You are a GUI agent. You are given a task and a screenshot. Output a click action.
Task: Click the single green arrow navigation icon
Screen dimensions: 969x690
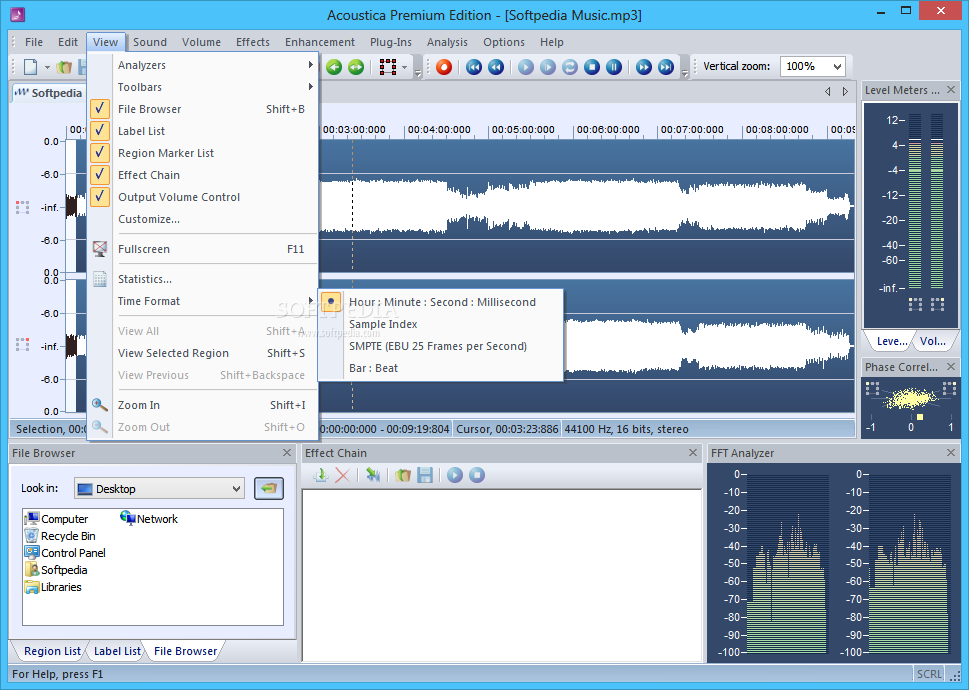(x=334, y=67)
